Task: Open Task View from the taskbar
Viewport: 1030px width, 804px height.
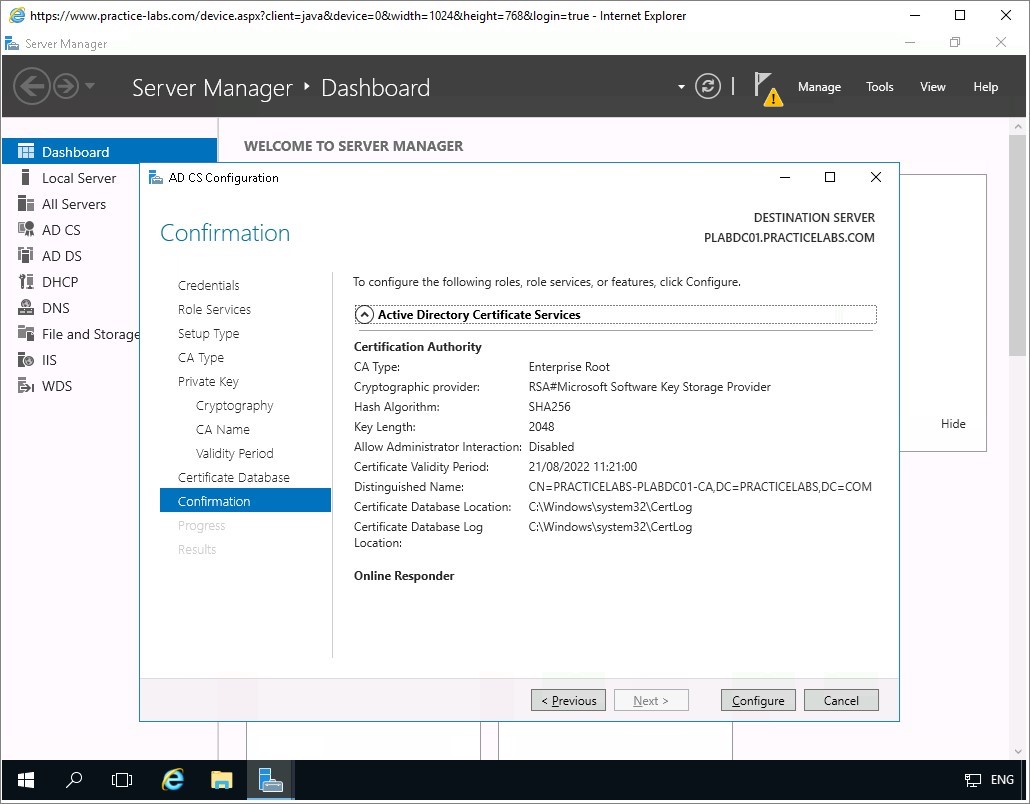Action: coord(122,780)
